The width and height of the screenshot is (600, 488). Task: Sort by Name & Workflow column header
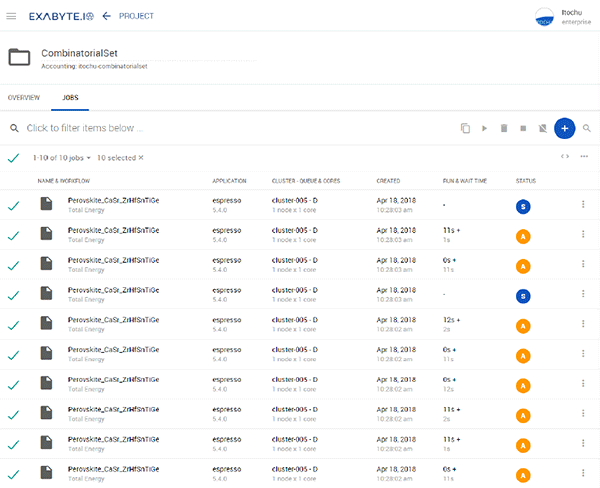pyautogui.click(x=64, y=181)
